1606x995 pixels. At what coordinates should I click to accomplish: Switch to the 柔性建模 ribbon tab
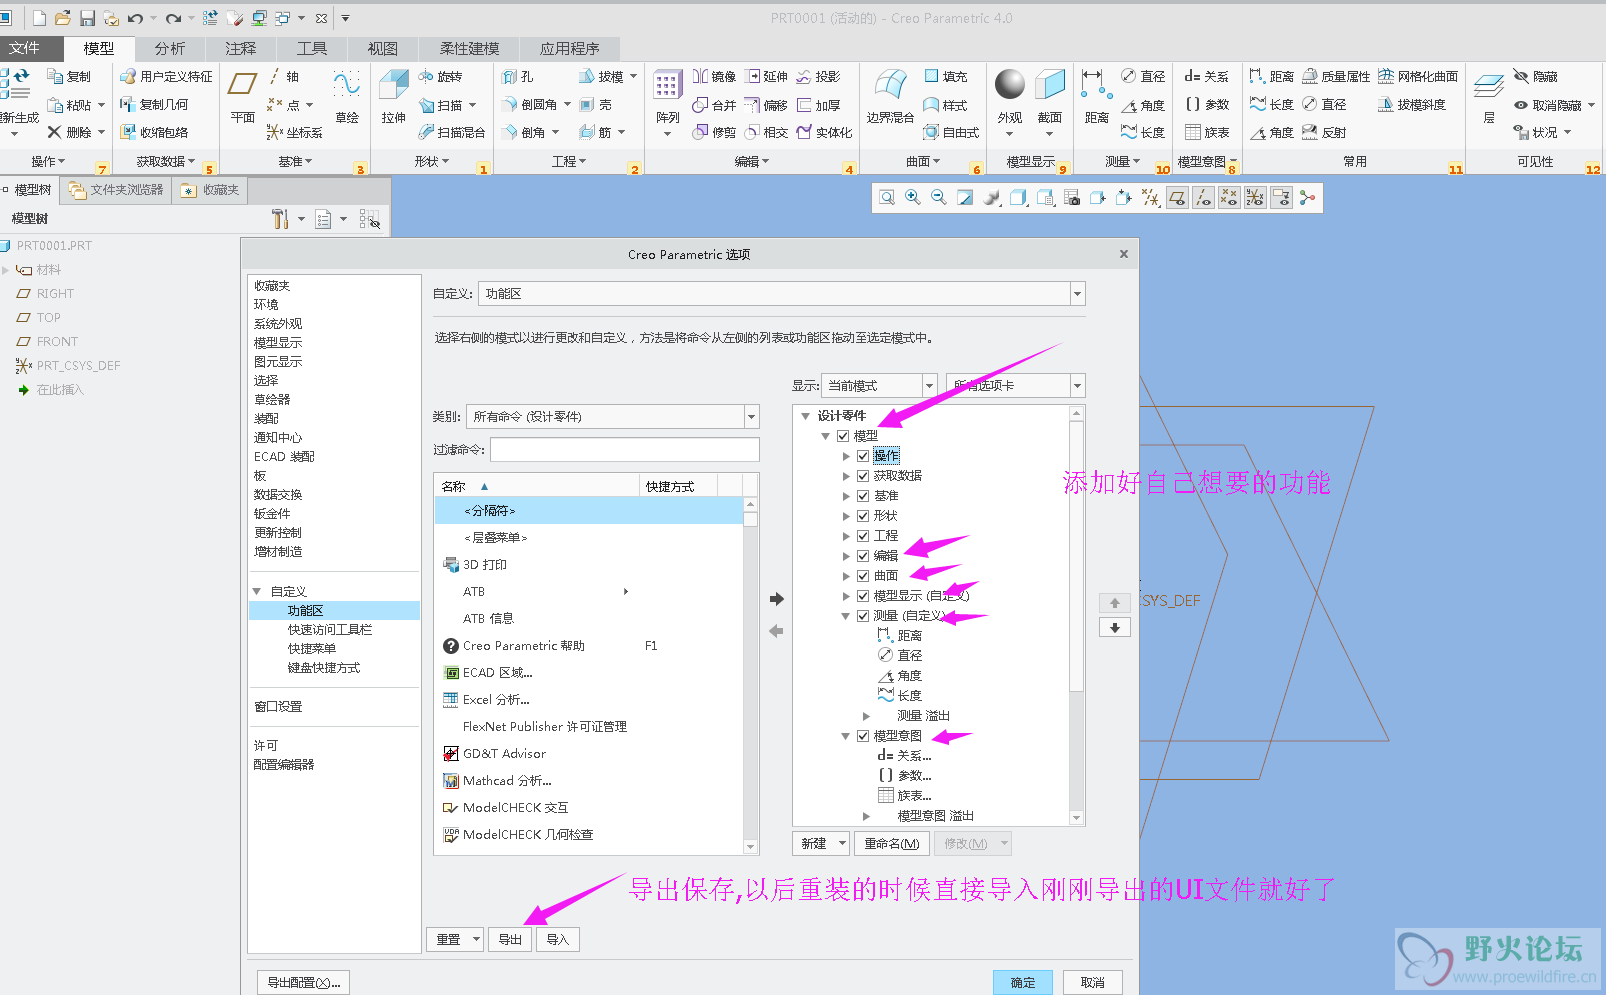point(469,48)
